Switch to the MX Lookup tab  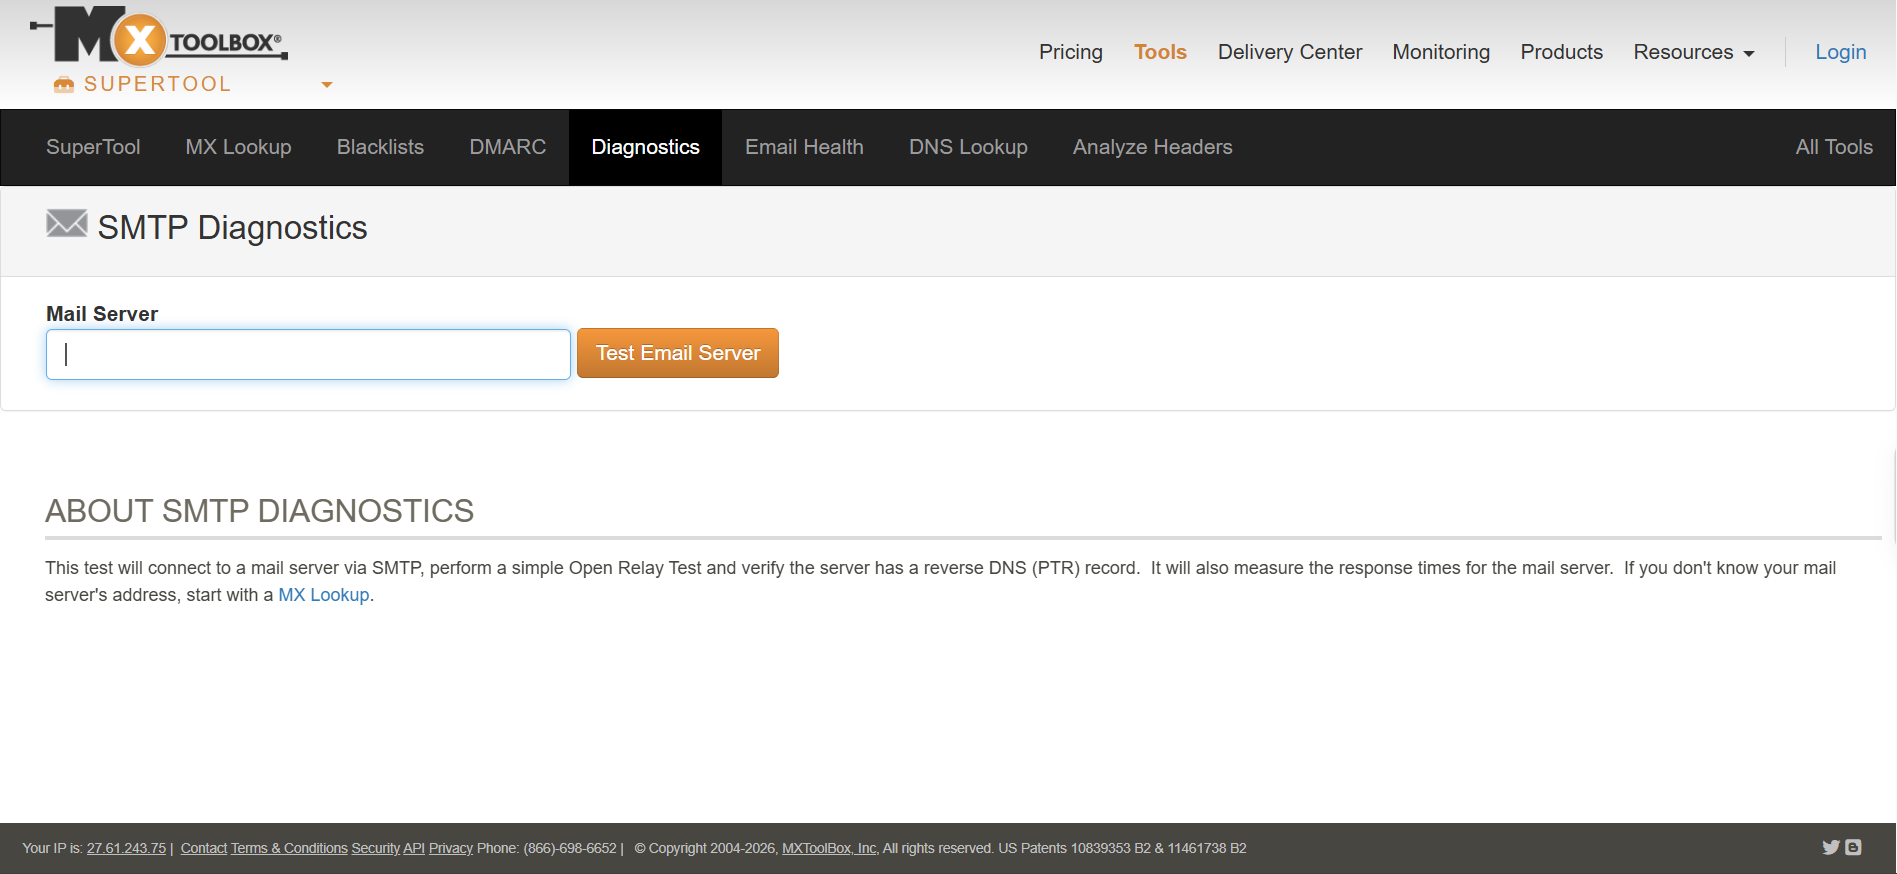coord(238,147)
